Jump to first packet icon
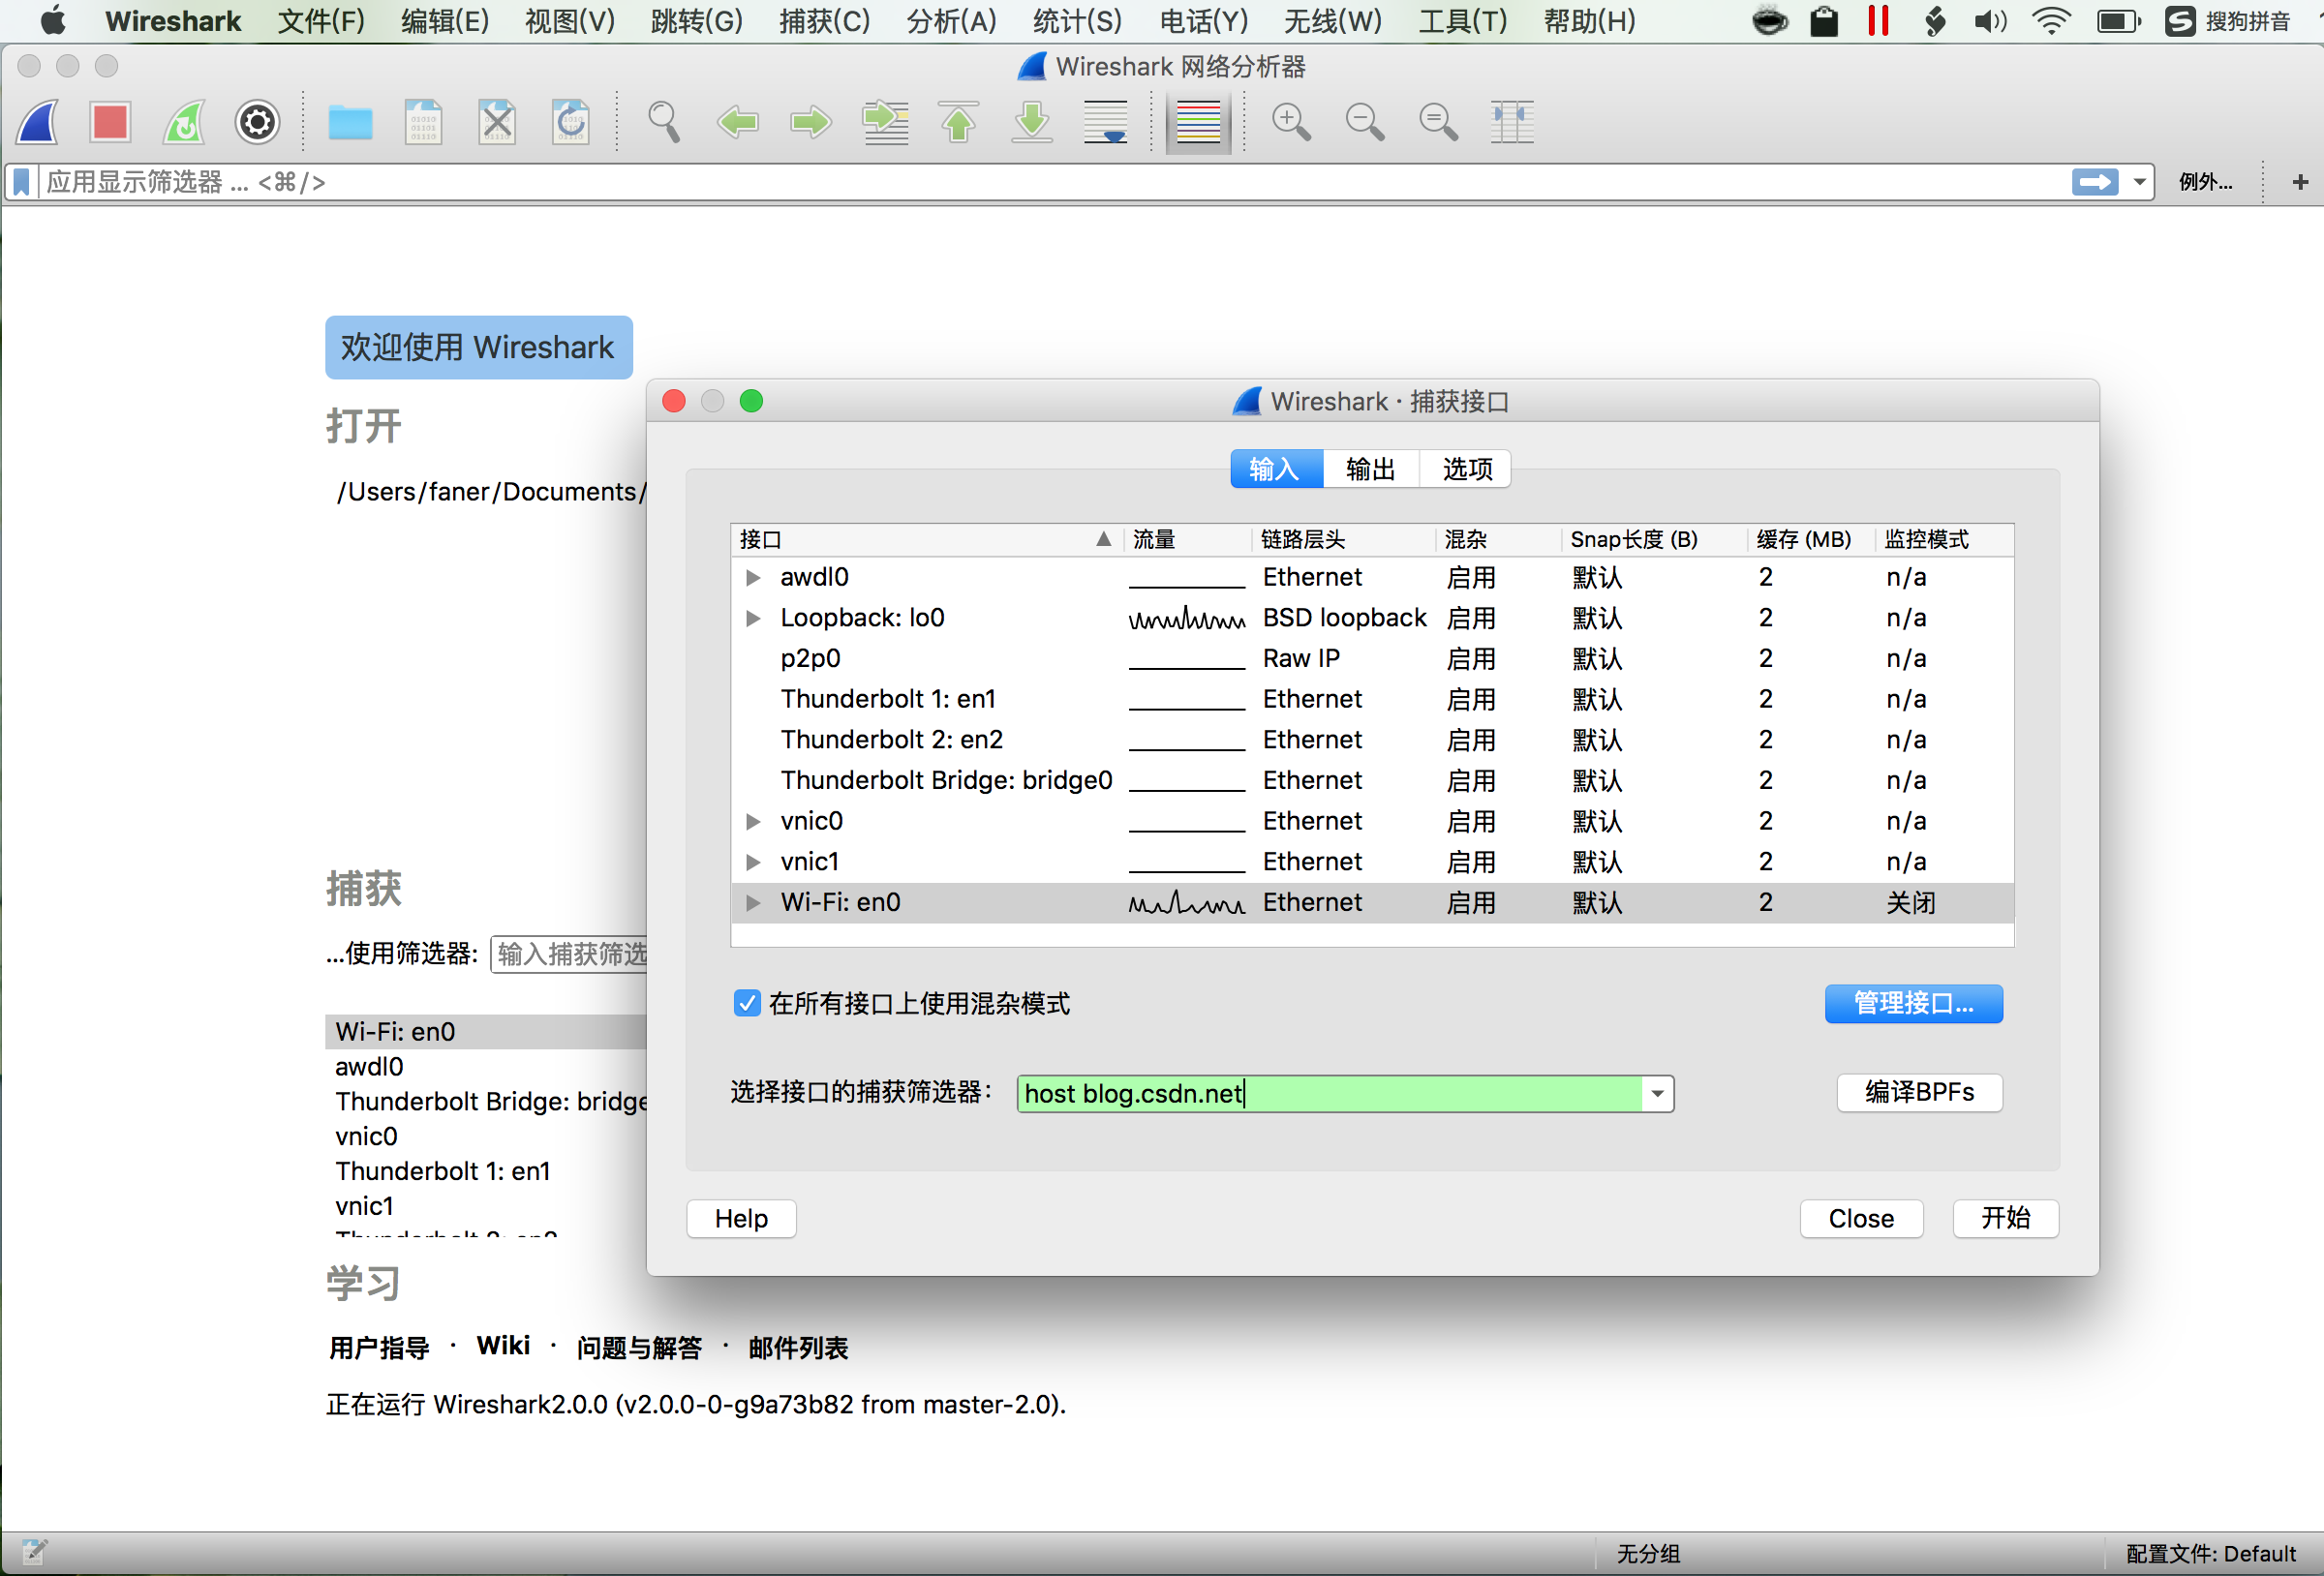This screenshot has height=1576, width=2324. click(x=959, y=122)
